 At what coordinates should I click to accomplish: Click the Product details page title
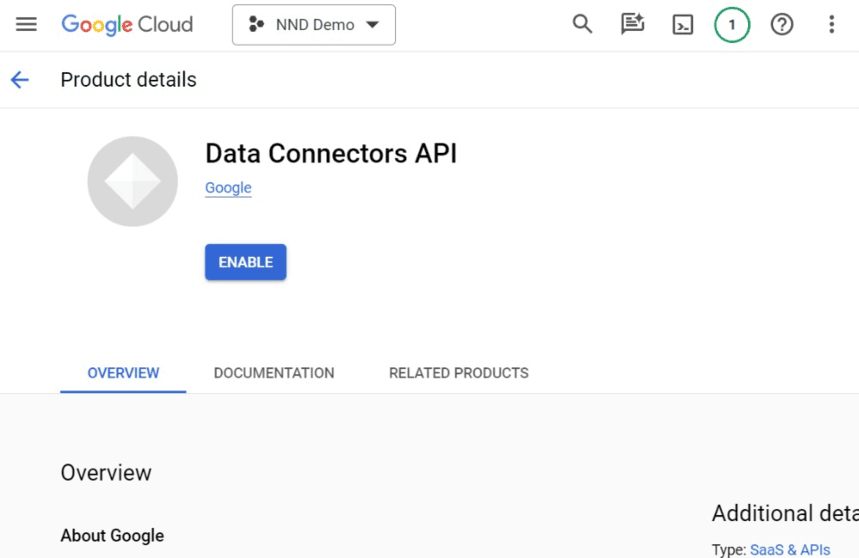pyautogui.click(x=128, y=80)
